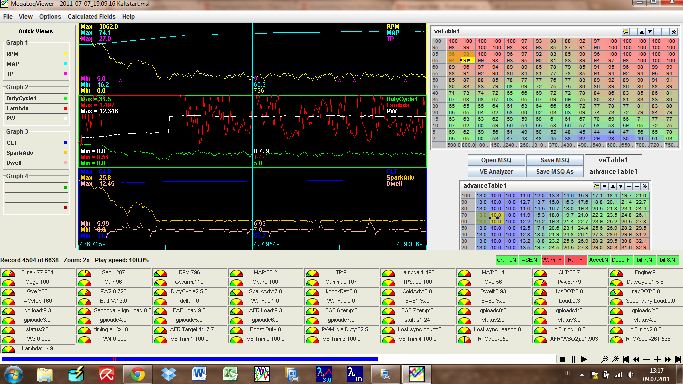The width and height of the screenshot is (683, 384).
Task: Click up-arrow increment icon in veTable1 header
Action: coord(642,32)
